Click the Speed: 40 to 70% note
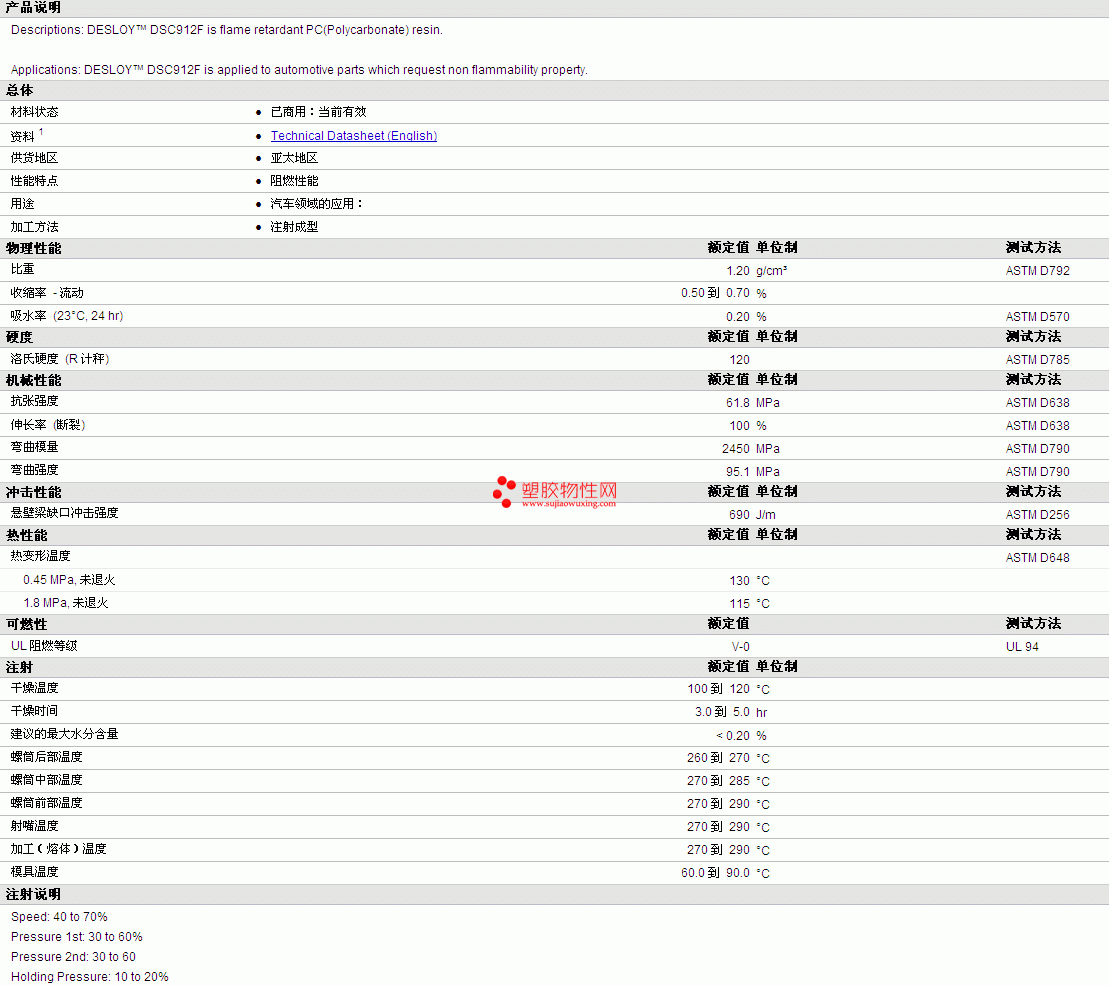 click(59, 917)
